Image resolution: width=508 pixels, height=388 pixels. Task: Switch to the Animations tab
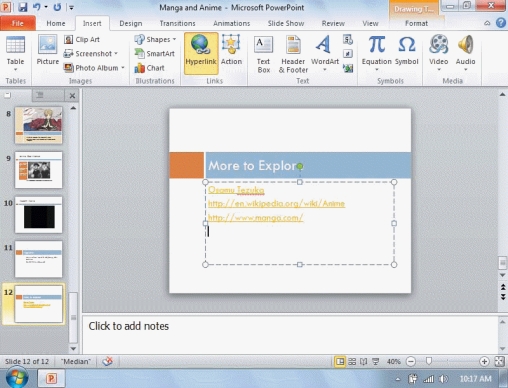coord(232,23)
